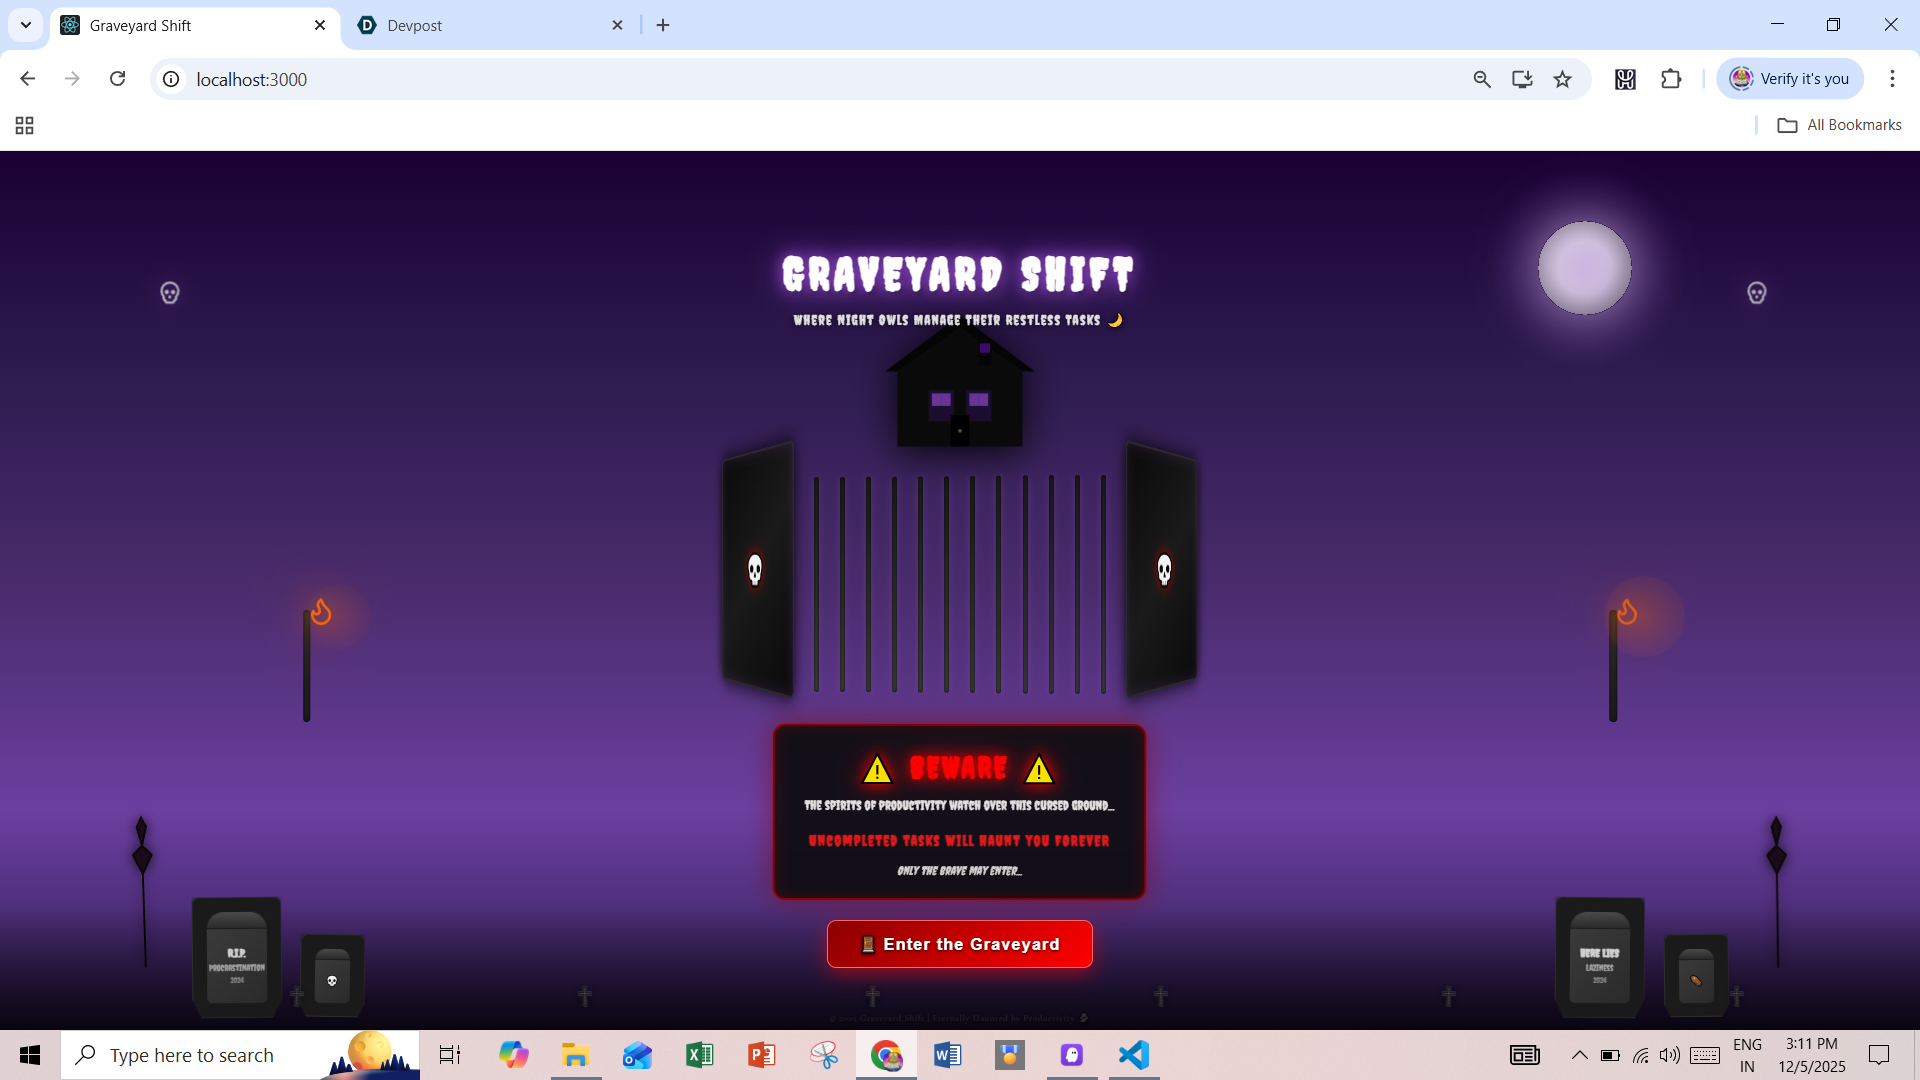This screenshot has width=1920, height=1080.
Task: Open Chrome three-dot menu
Action: pos(1892,79)
